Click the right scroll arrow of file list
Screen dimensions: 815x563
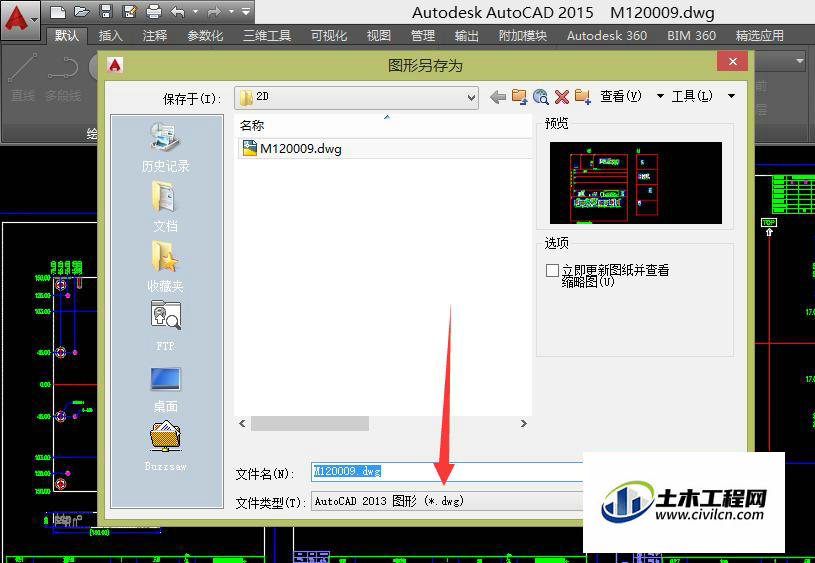click(x=523, y=423)
